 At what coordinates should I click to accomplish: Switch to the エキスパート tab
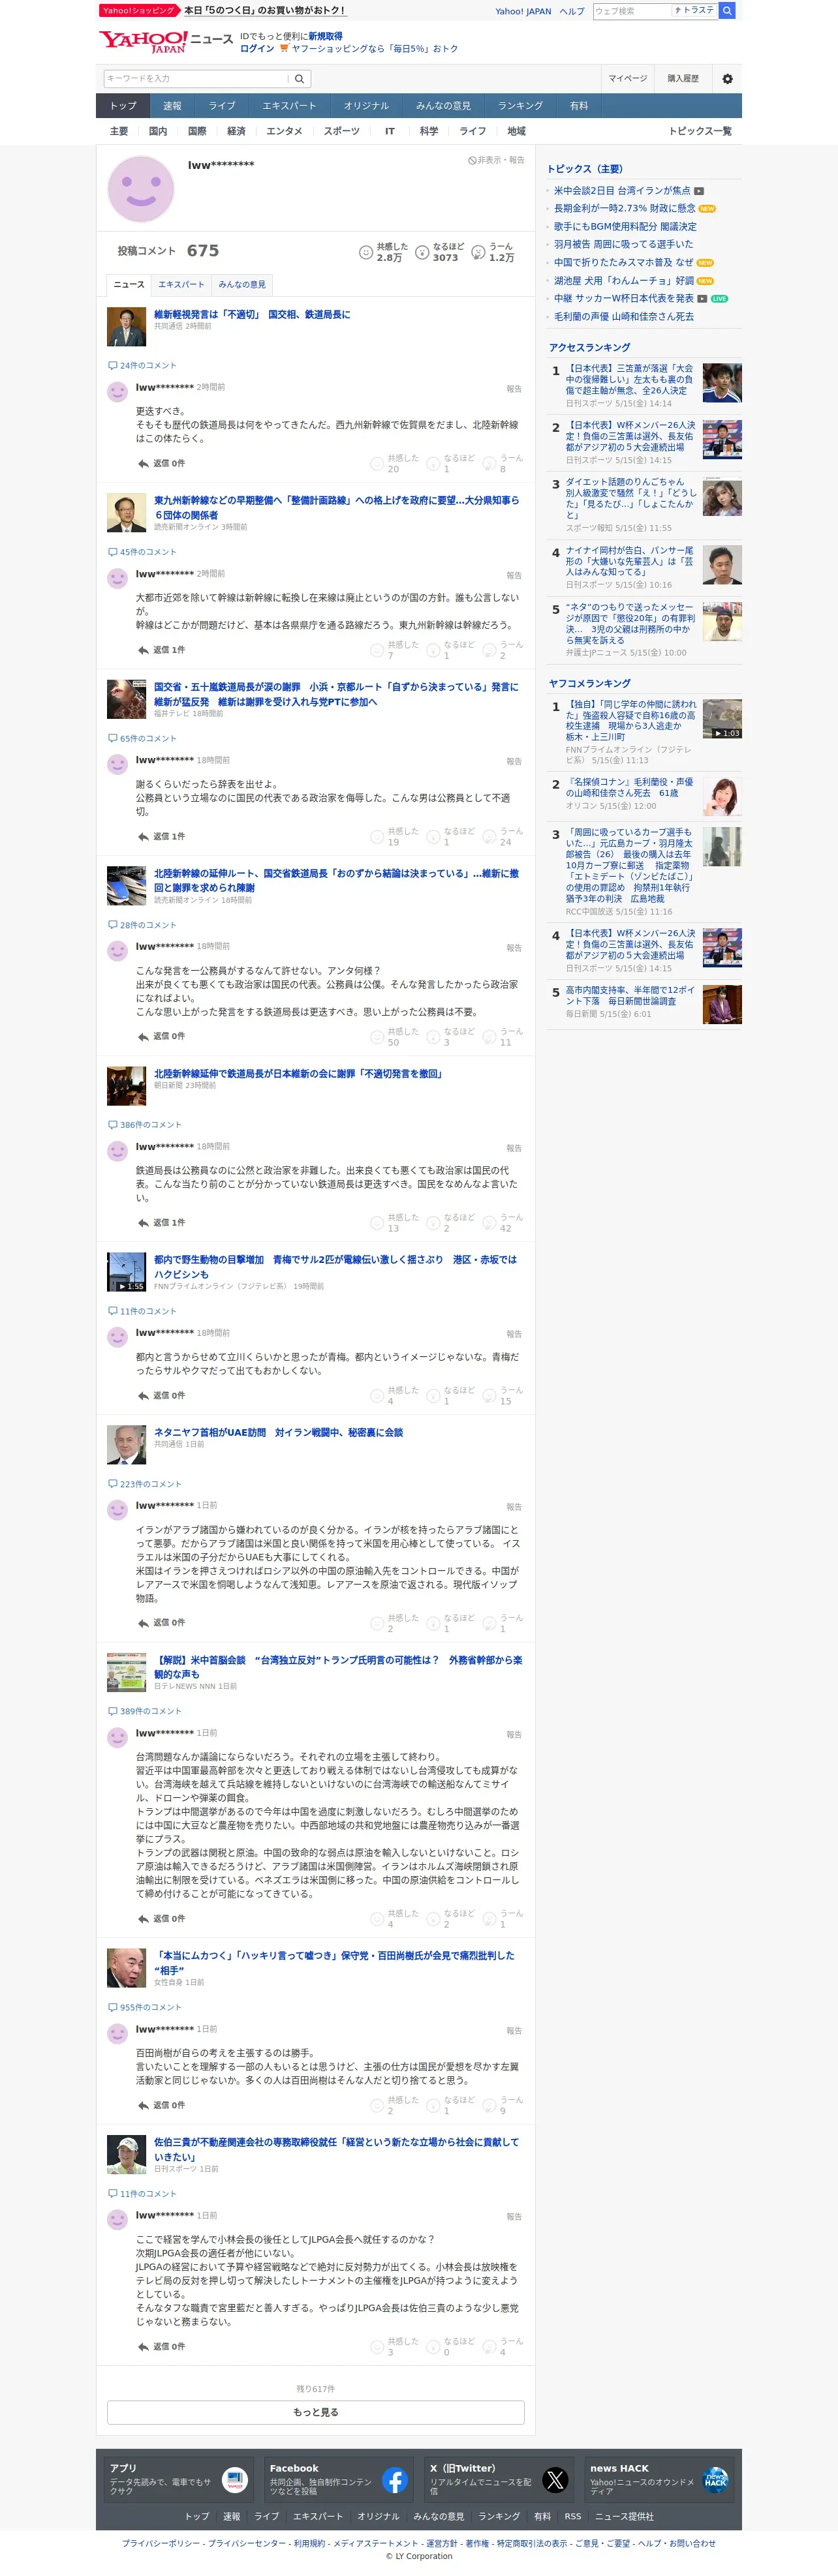click(181, 285)
